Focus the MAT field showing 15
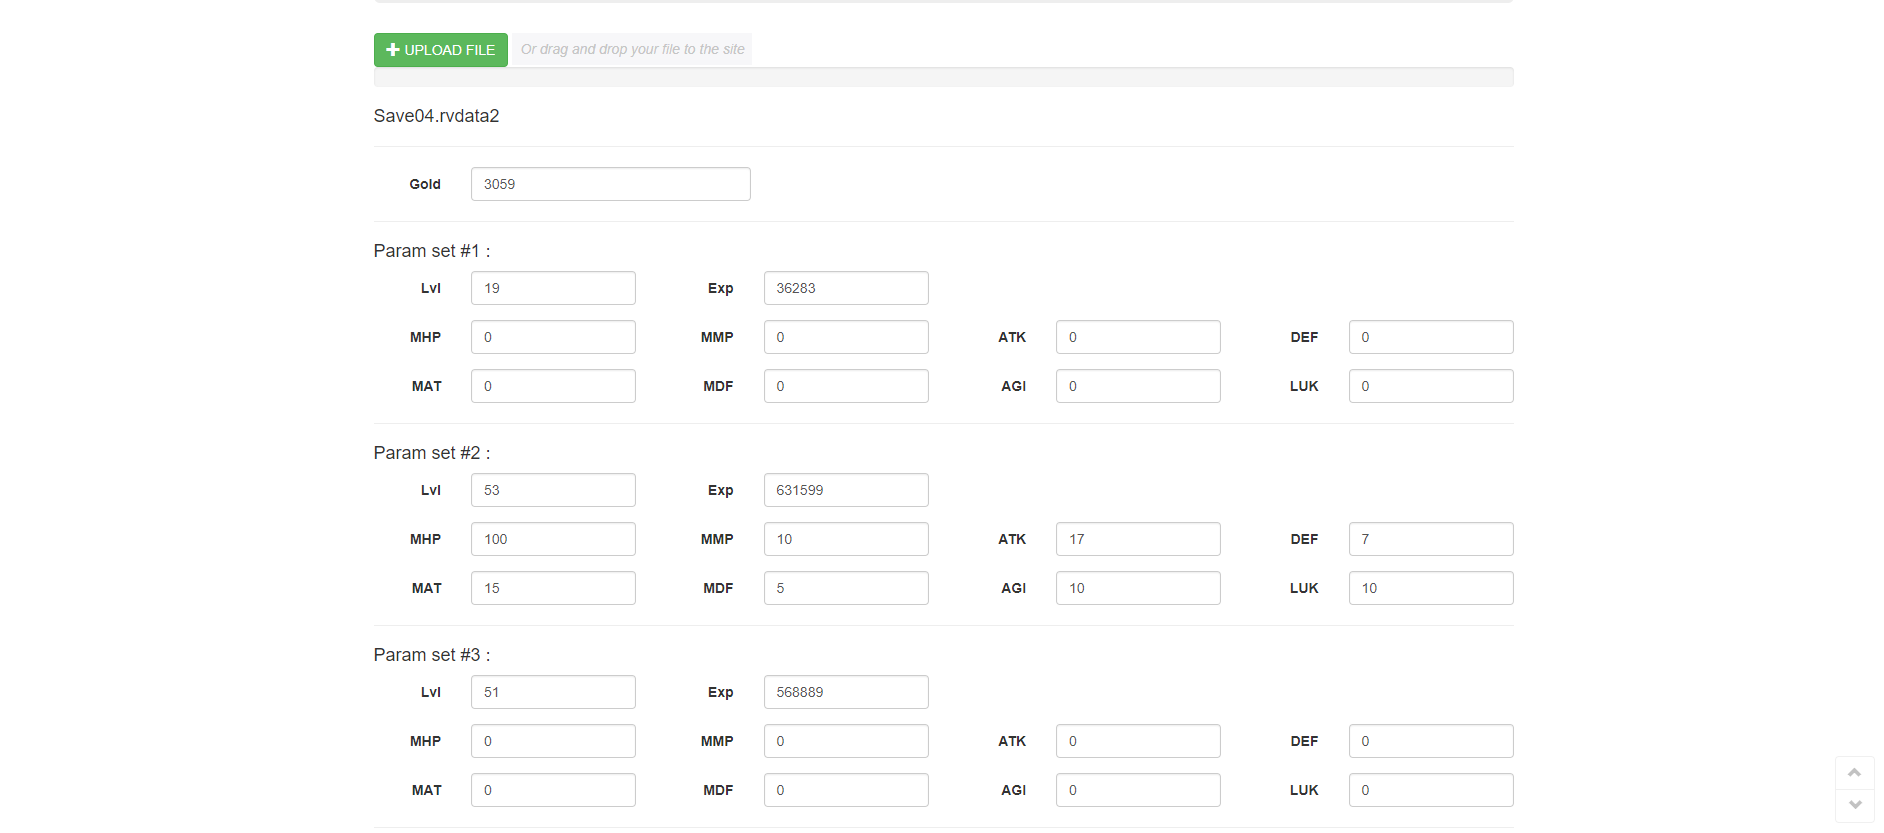This screenshot has width=1884, height=833. click(x=553, y=588)
